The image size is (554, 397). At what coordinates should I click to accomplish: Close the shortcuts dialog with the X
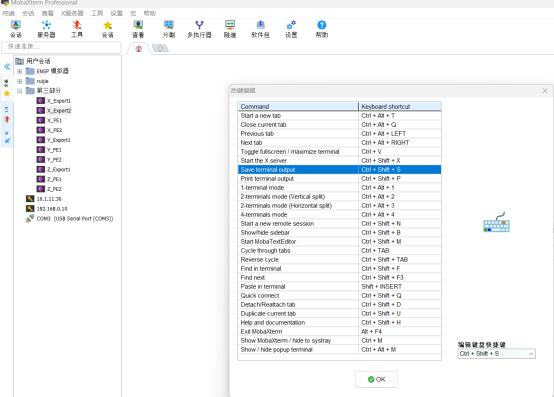click(x=545, y=91)
